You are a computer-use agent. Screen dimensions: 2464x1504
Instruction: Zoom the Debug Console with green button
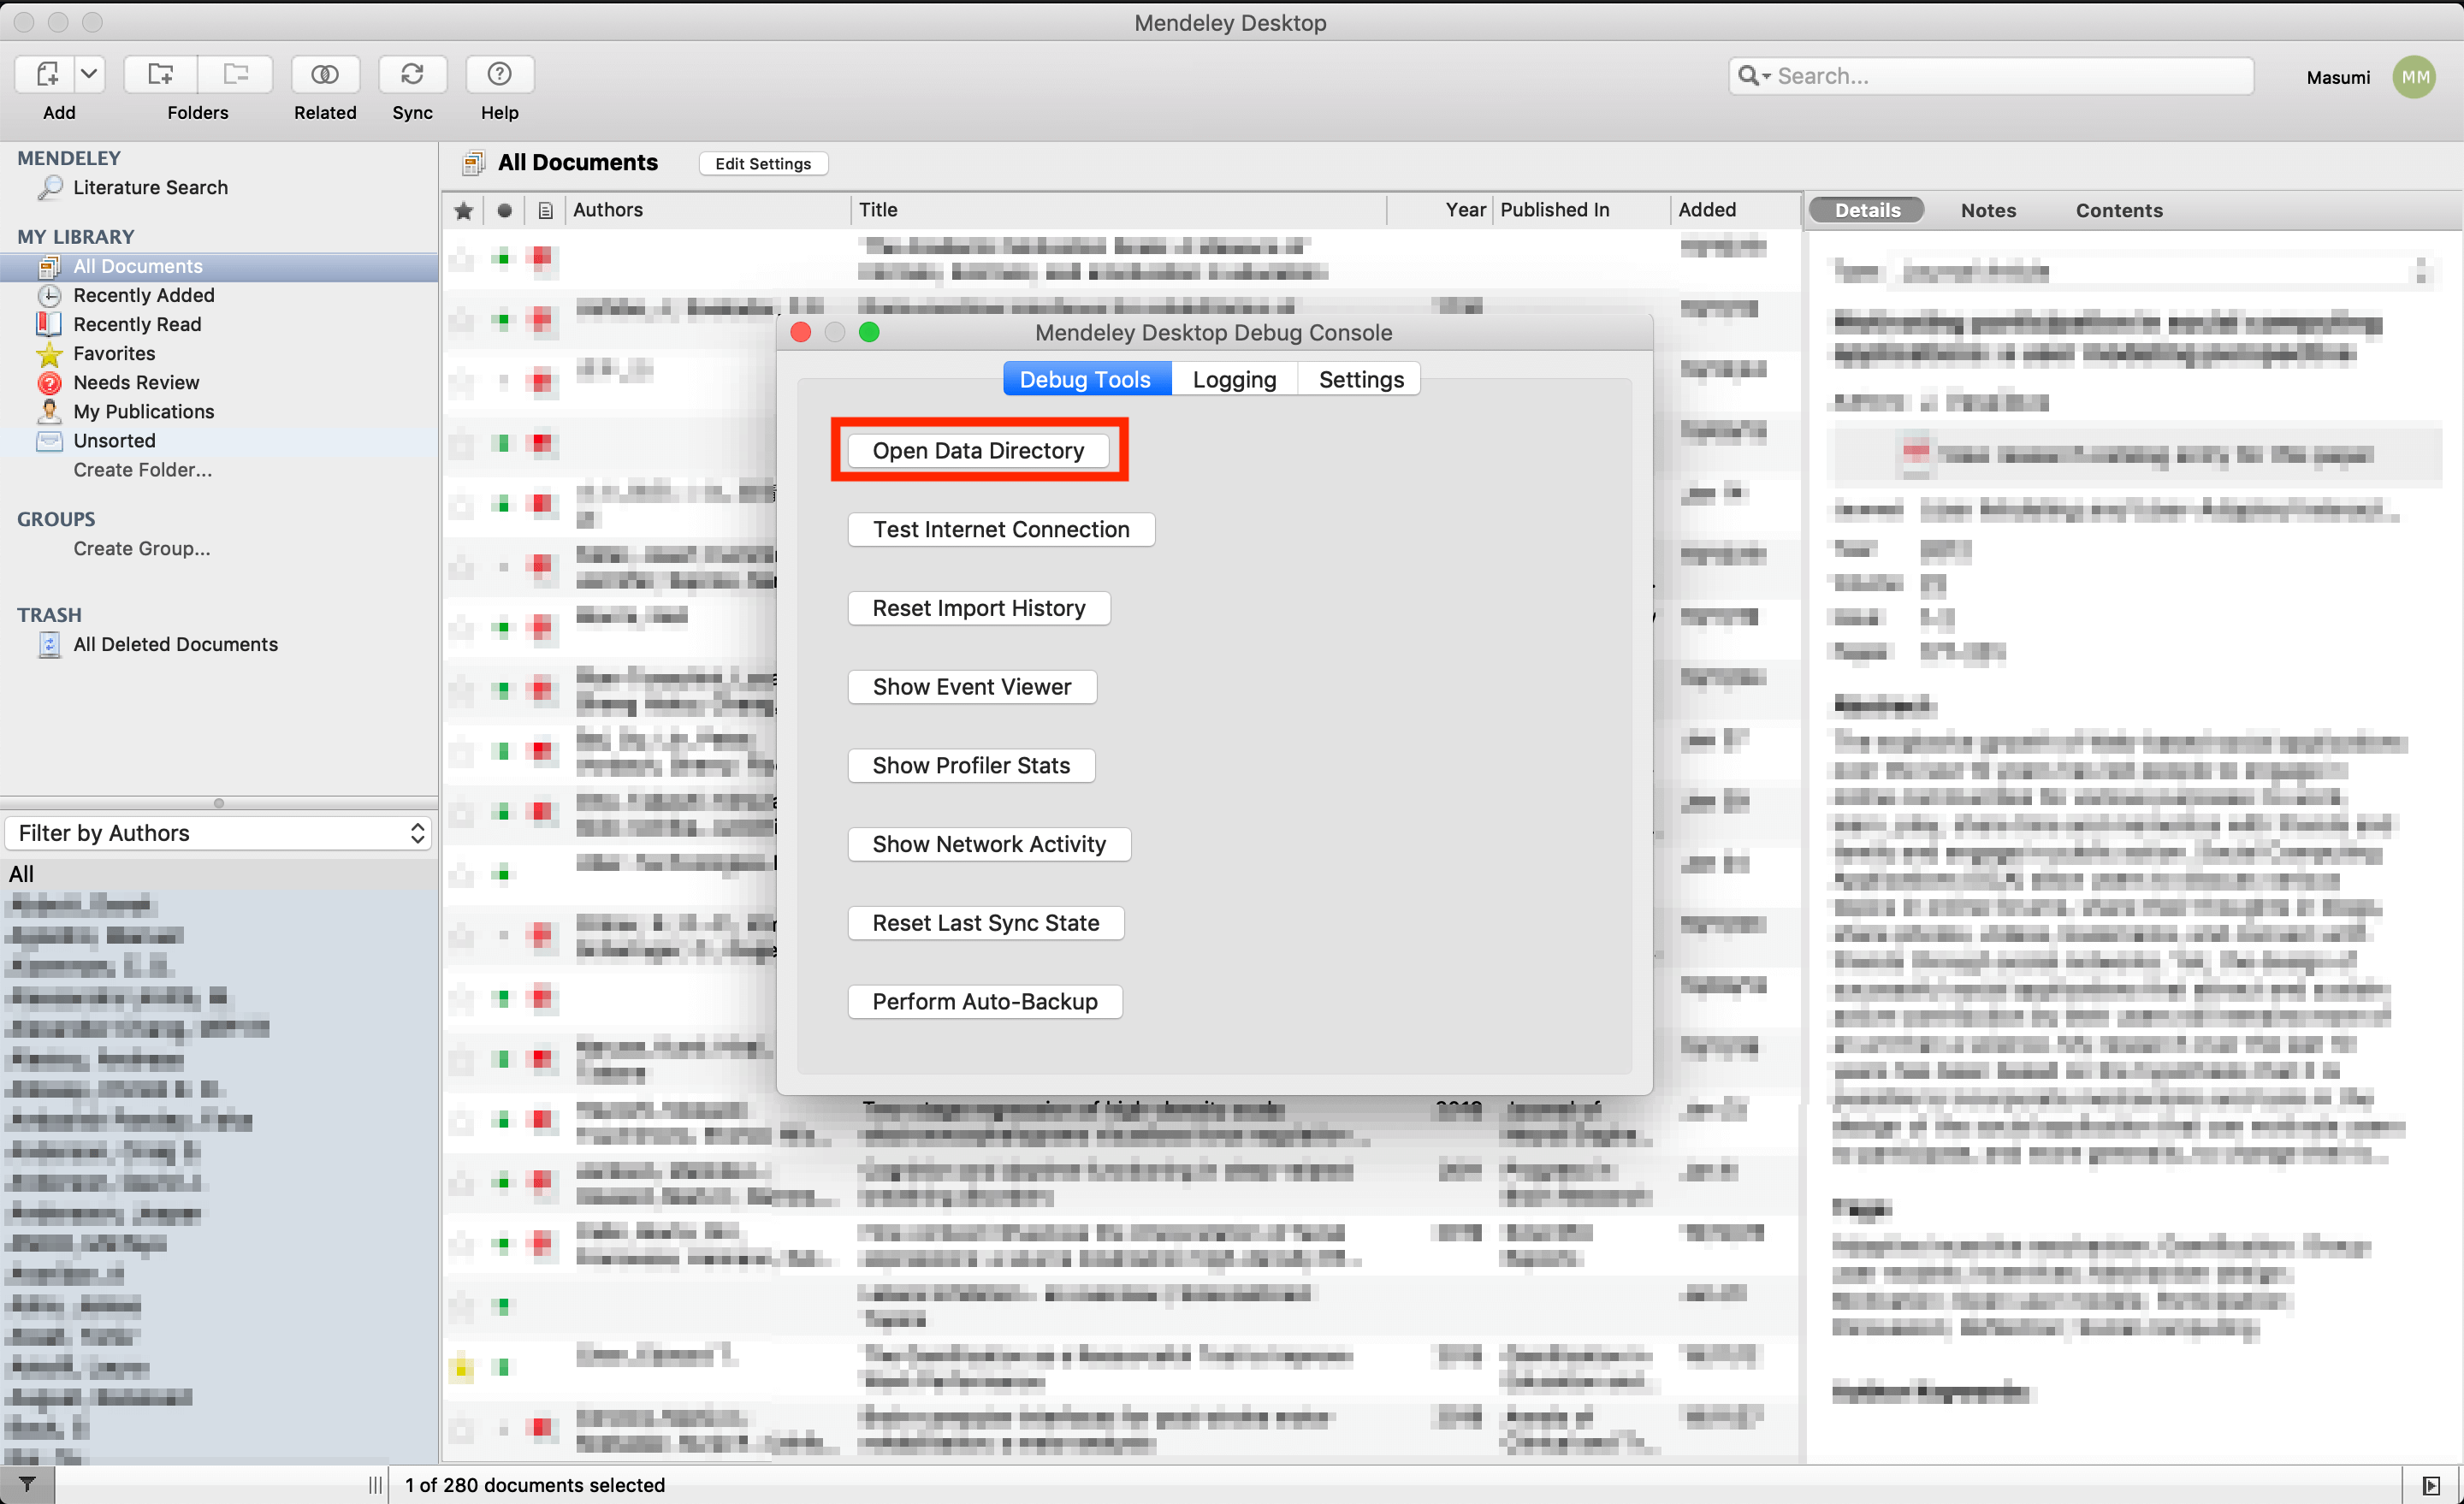(870, 332)
